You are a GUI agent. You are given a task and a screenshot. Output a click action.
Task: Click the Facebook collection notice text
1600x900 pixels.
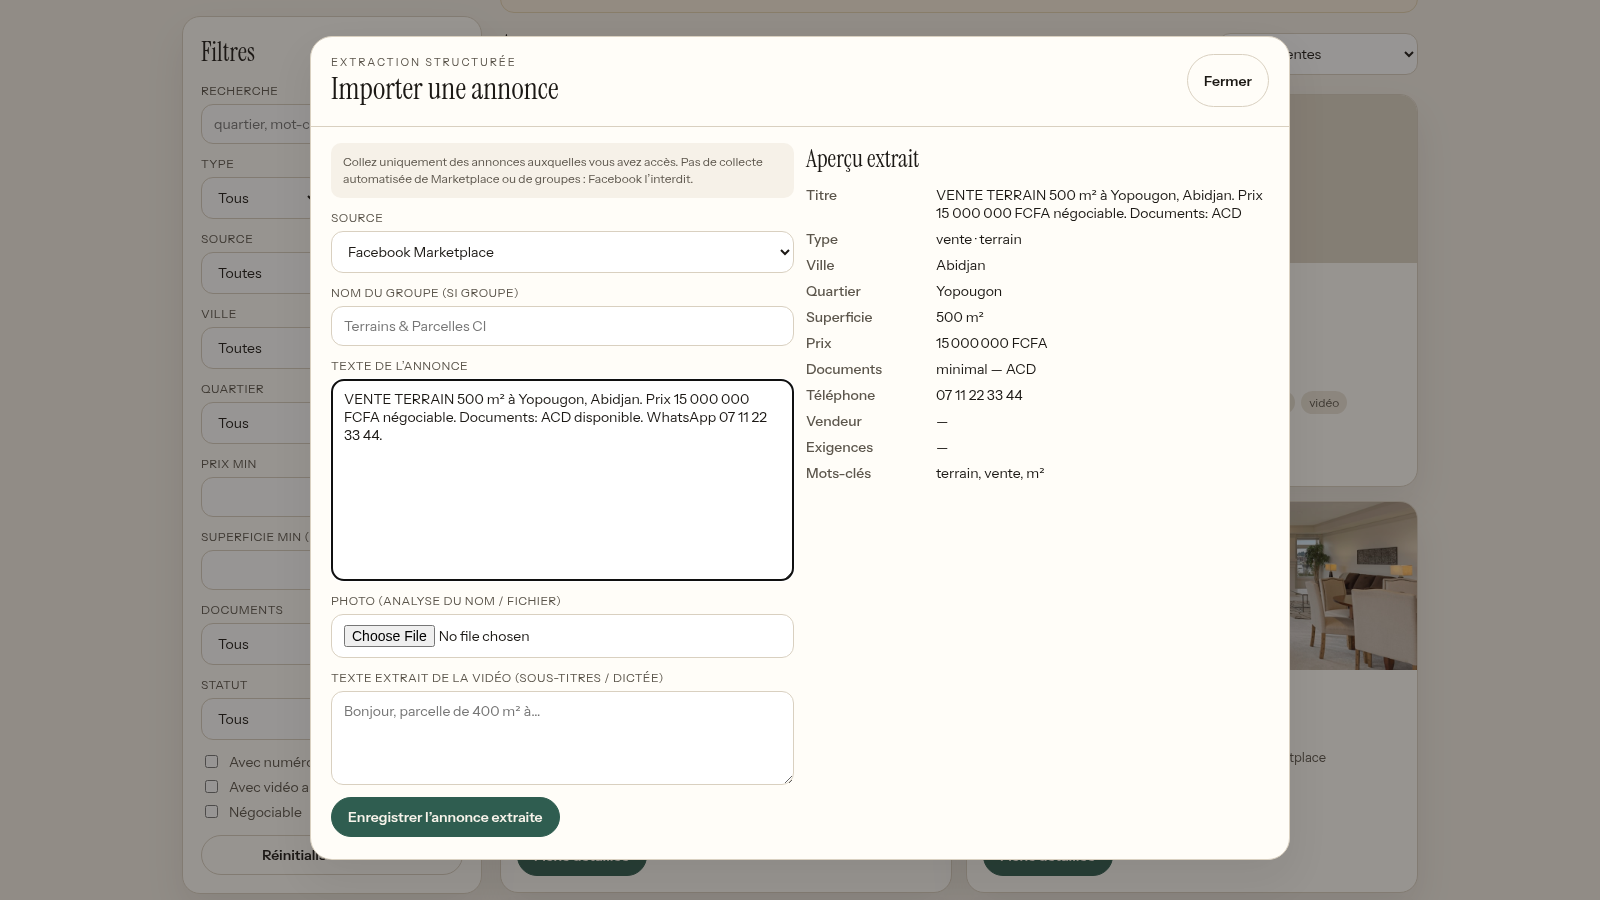point(562,170)
